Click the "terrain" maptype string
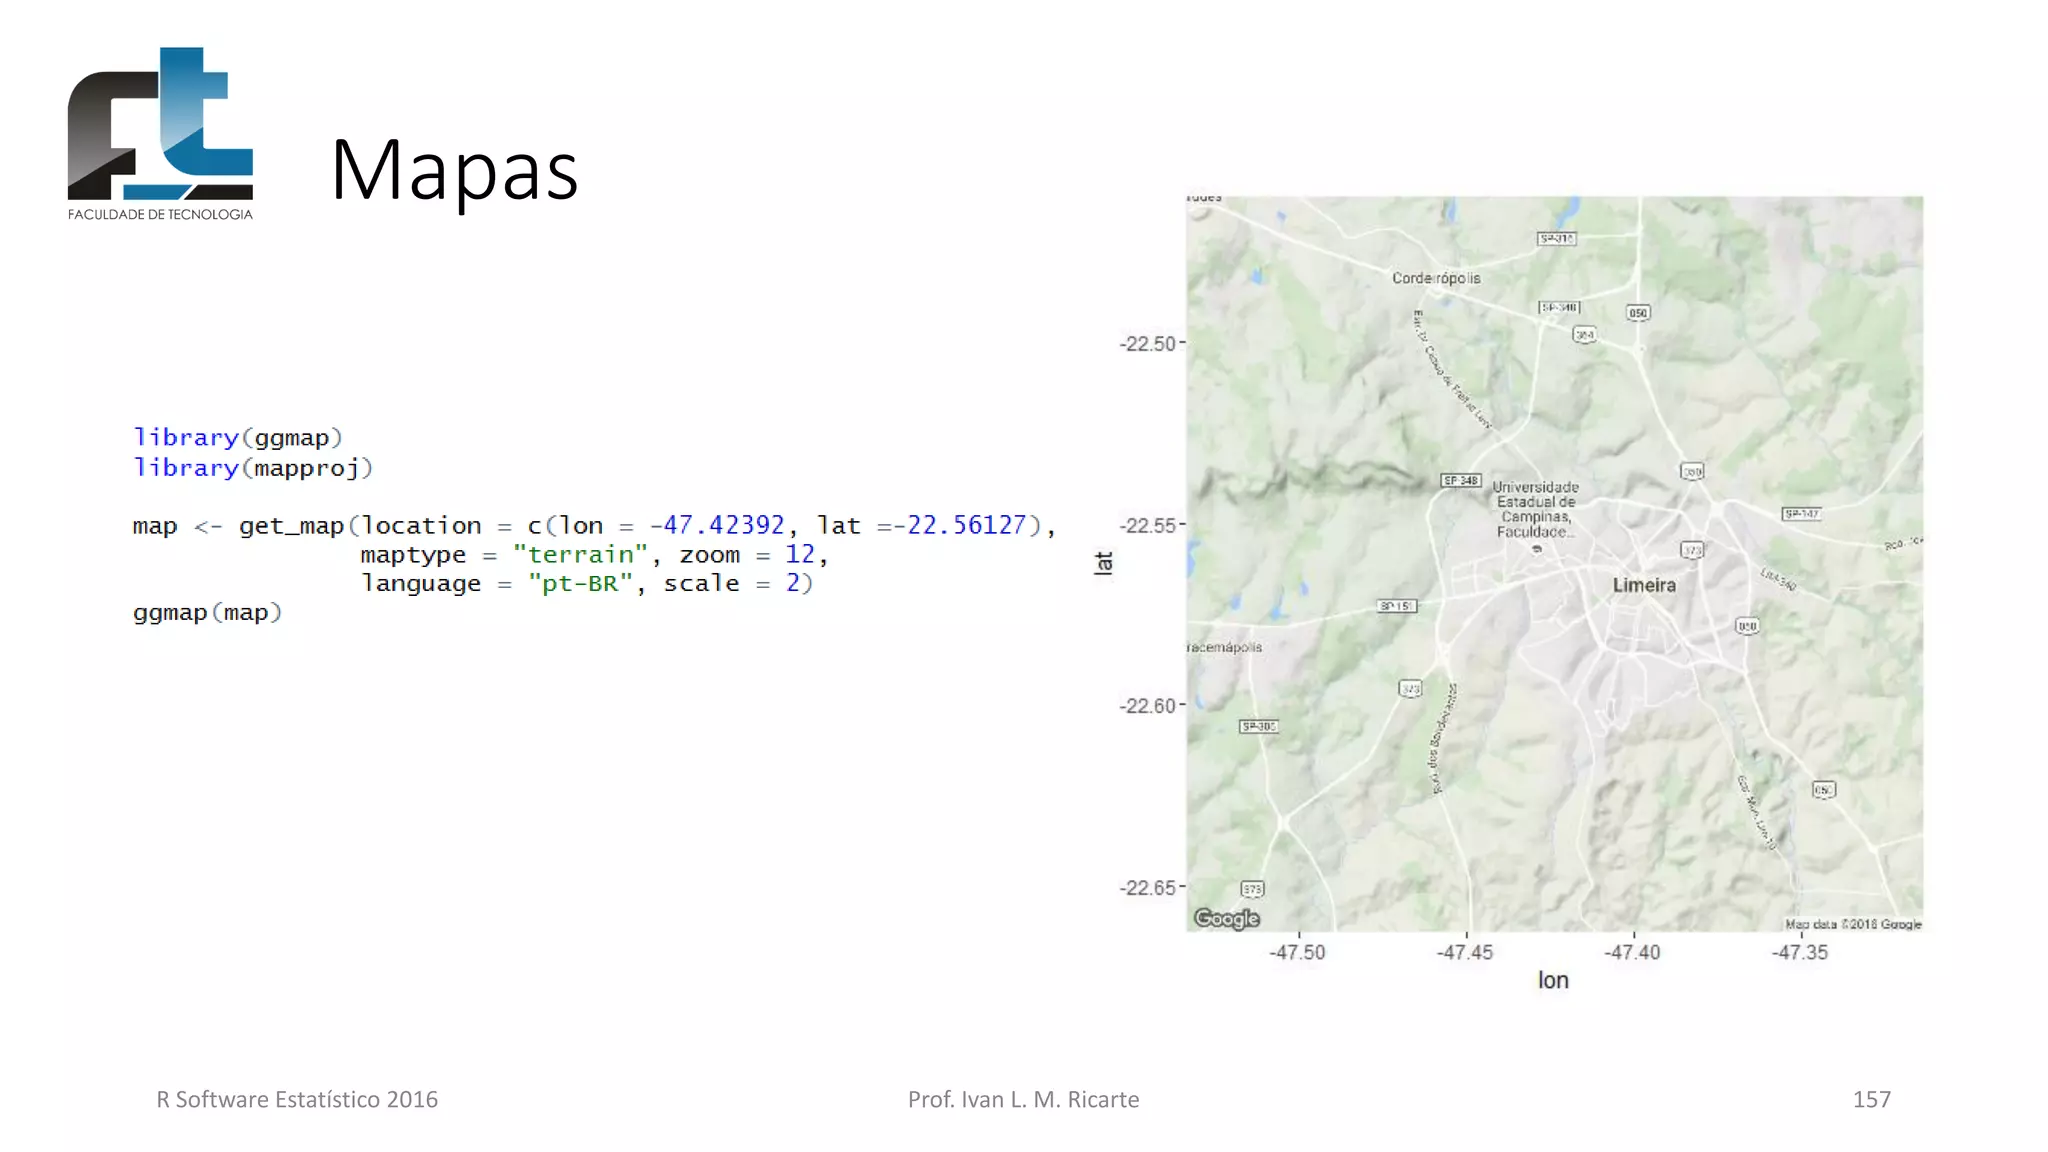This screenshot has height=1152, width=2048. [580, 554]
